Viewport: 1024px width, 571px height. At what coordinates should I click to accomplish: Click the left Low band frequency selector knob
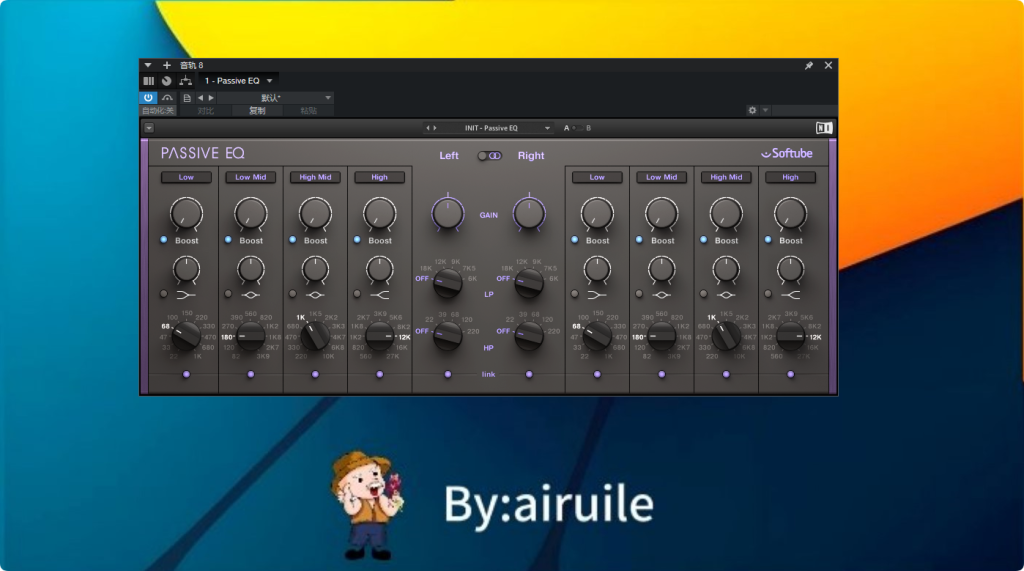pyautogui.click(x=186, y=336)
